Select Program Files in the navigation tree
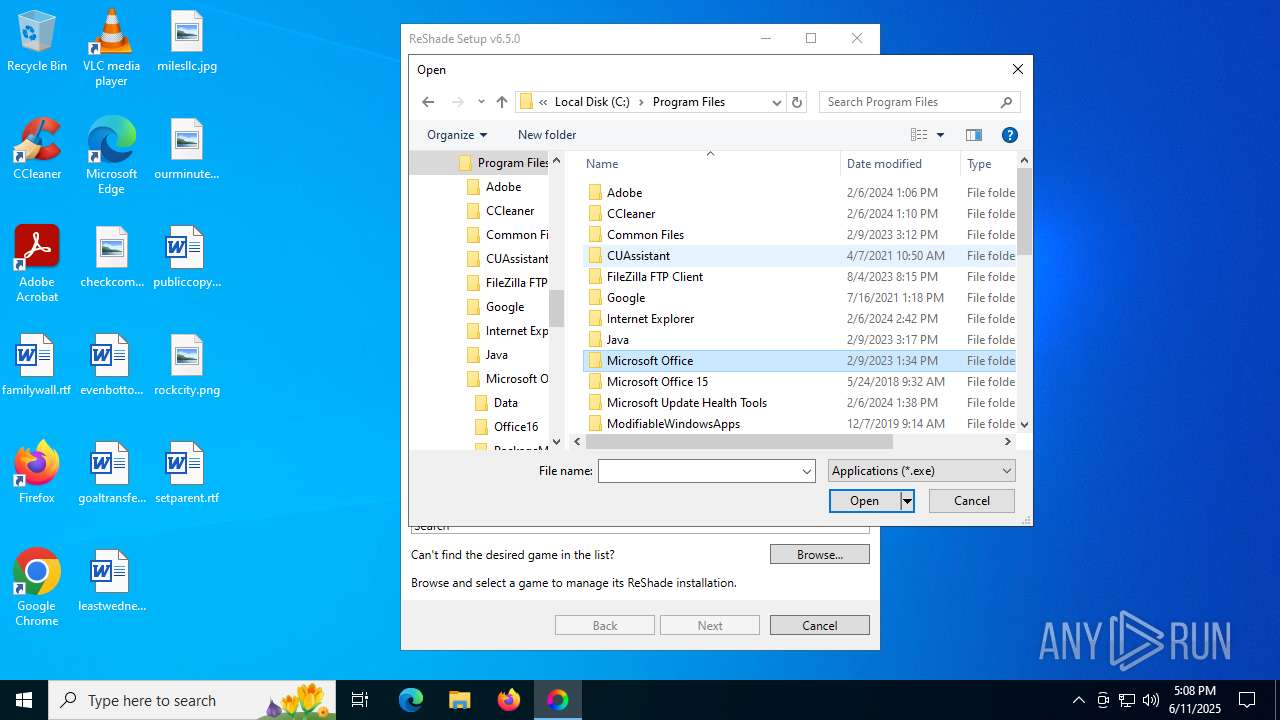The width and height of the screenshot is (1280, 720). click(x=513, y=163)
